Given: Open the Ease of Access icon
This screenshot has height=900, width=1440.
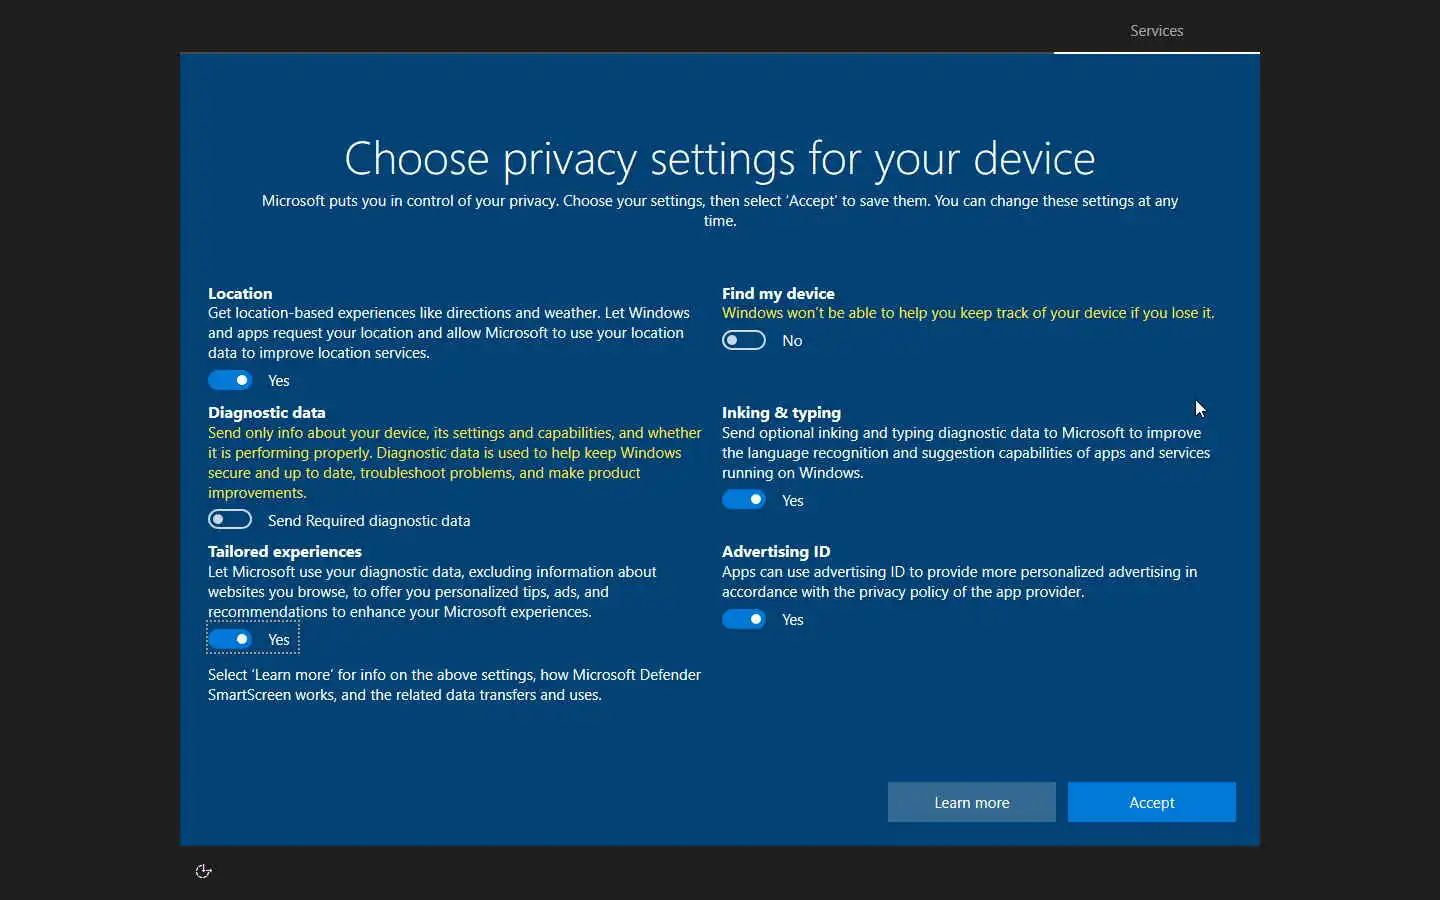Looking at the screenshot, I should coord(203,871).
